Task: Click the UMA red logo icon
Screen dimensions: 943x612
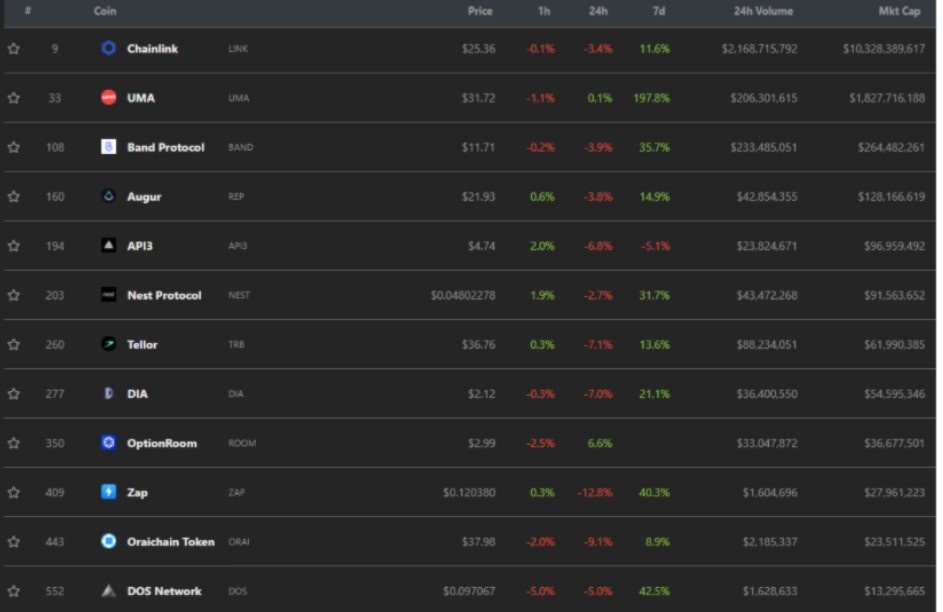Action: tap(109, 98)
